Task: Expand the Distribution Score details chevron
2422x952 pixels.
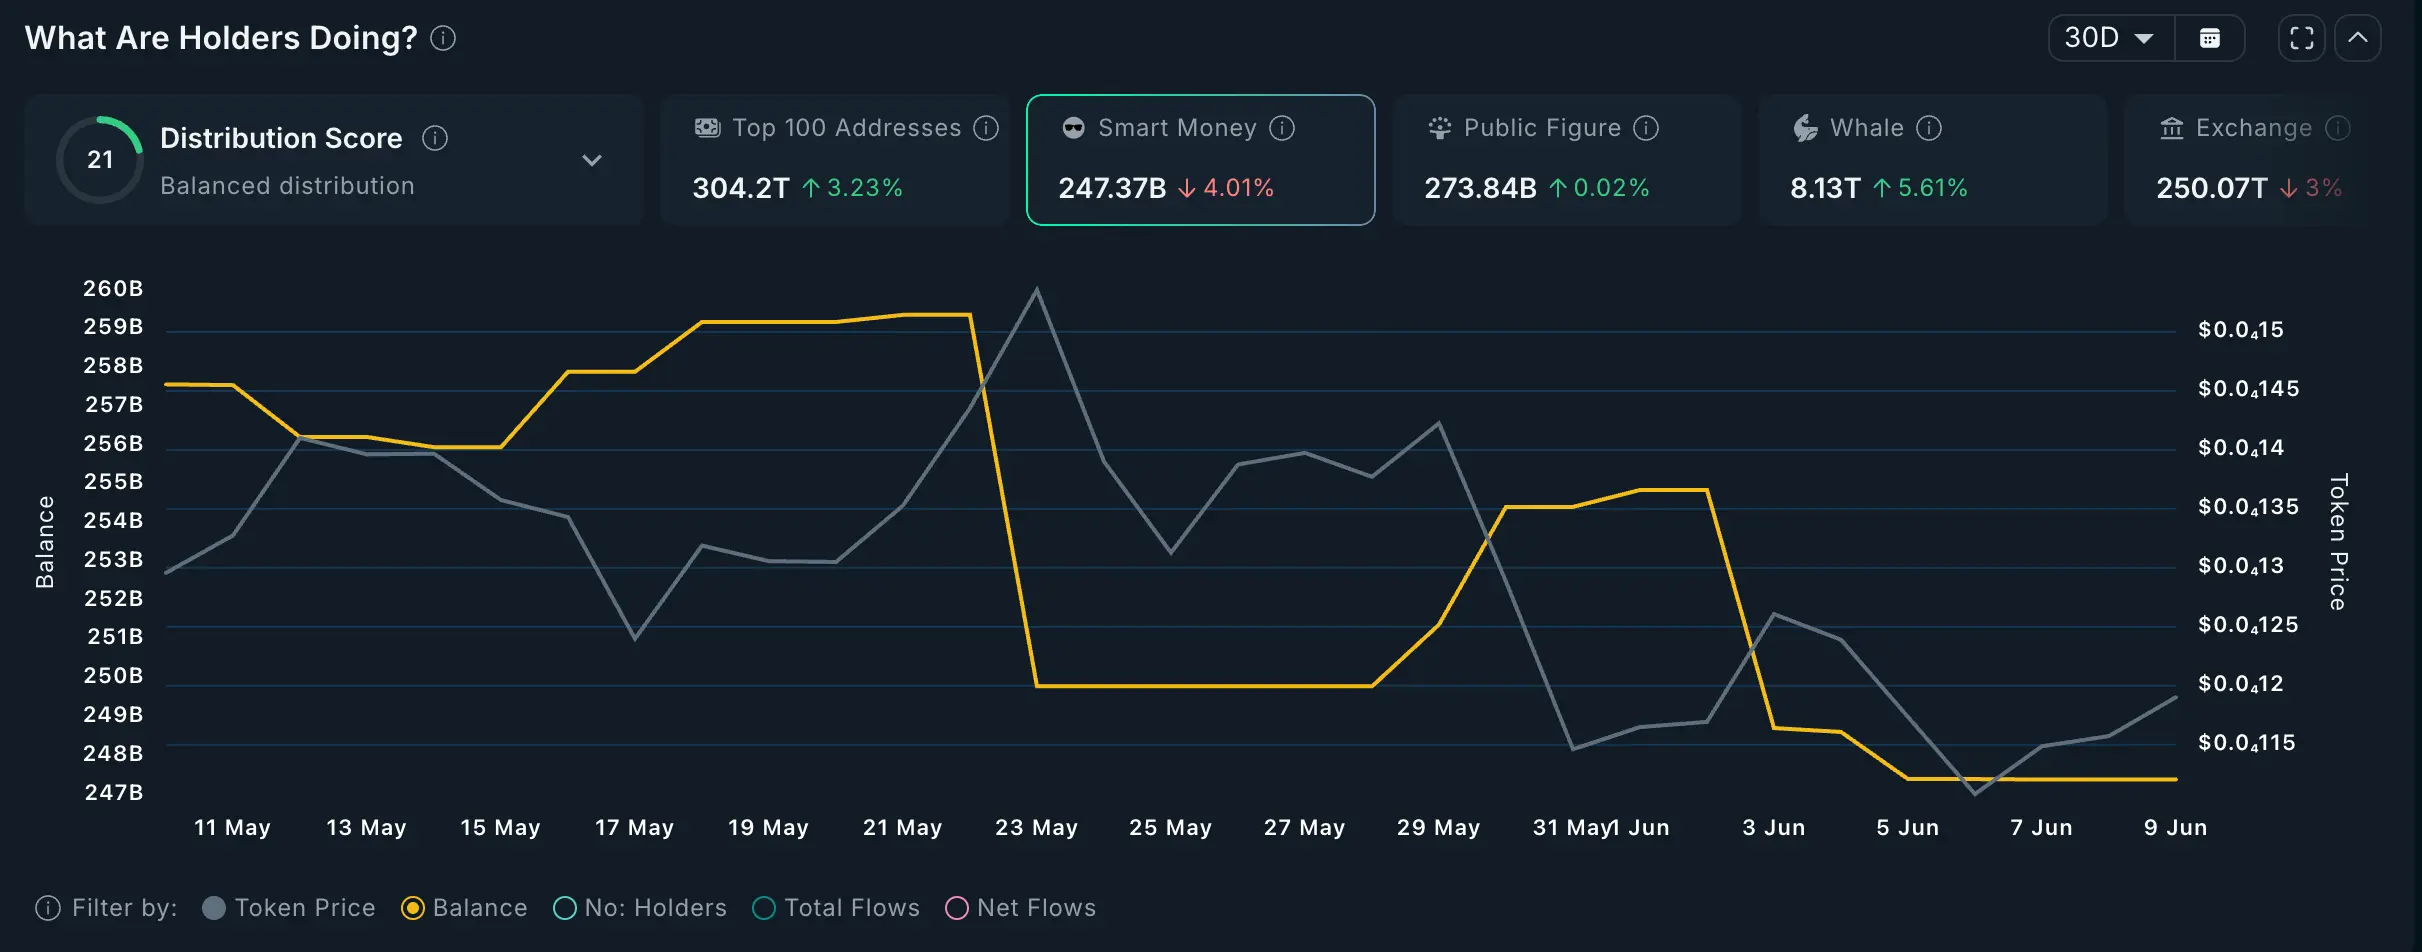Action: click(592, 160)
